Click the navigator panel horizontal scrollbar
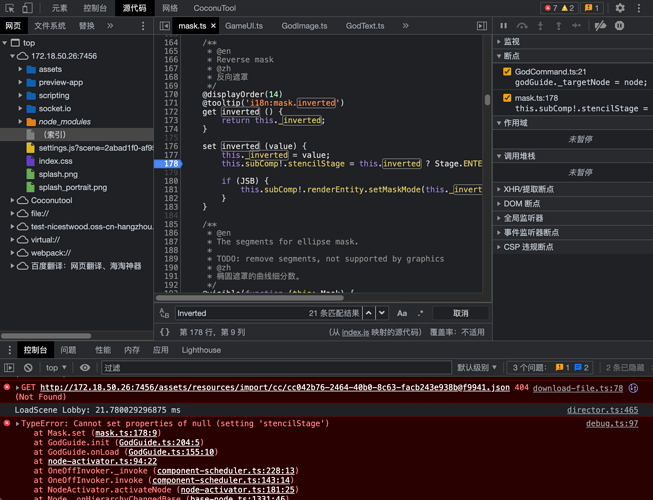The height and width of the screenshot is (500, 653). pyautogui.click(x=46, y=336)
